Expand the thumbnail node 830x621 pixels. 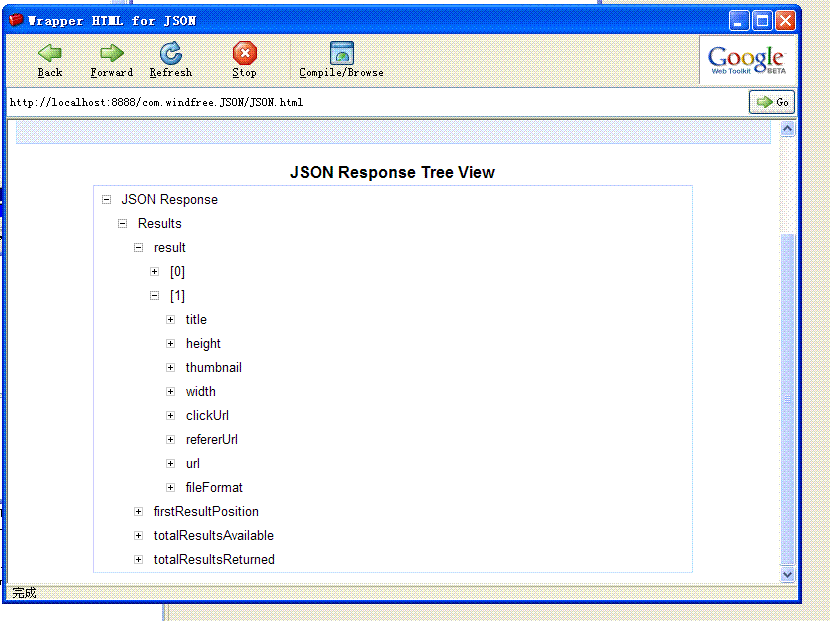click(x=170, y=367)
